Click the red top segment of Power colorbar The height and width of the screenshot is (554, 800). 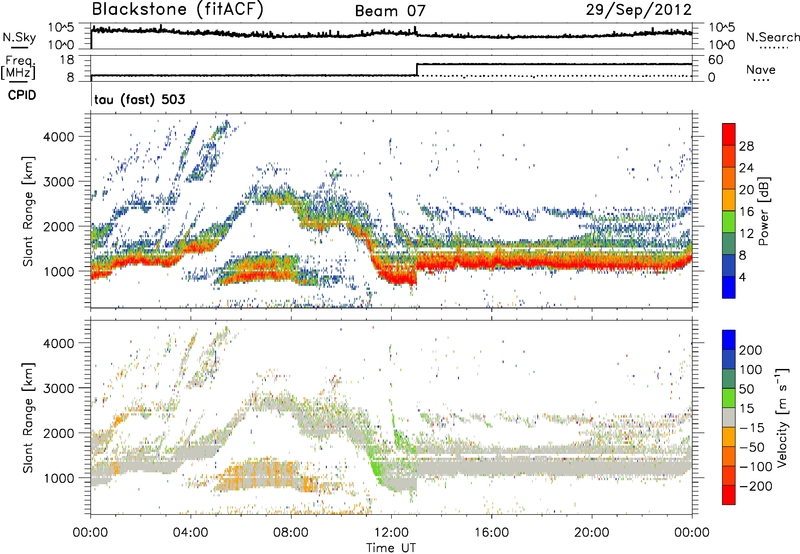click(729, 134)
